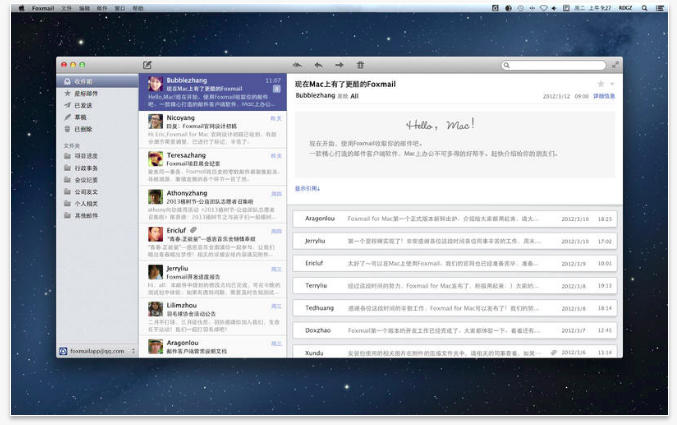Click sender name Bubblezhang in message header

tap(315, 95)
